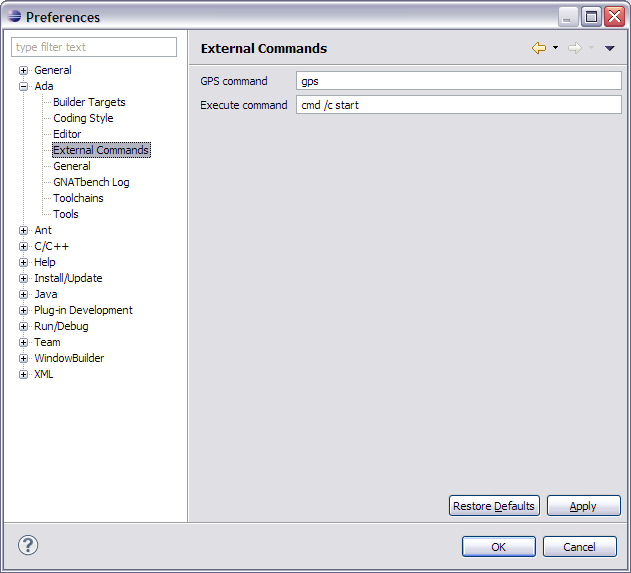Select Builder Targets under Ada
Viewport: 631px width, 573px height.
pos(89,102)
